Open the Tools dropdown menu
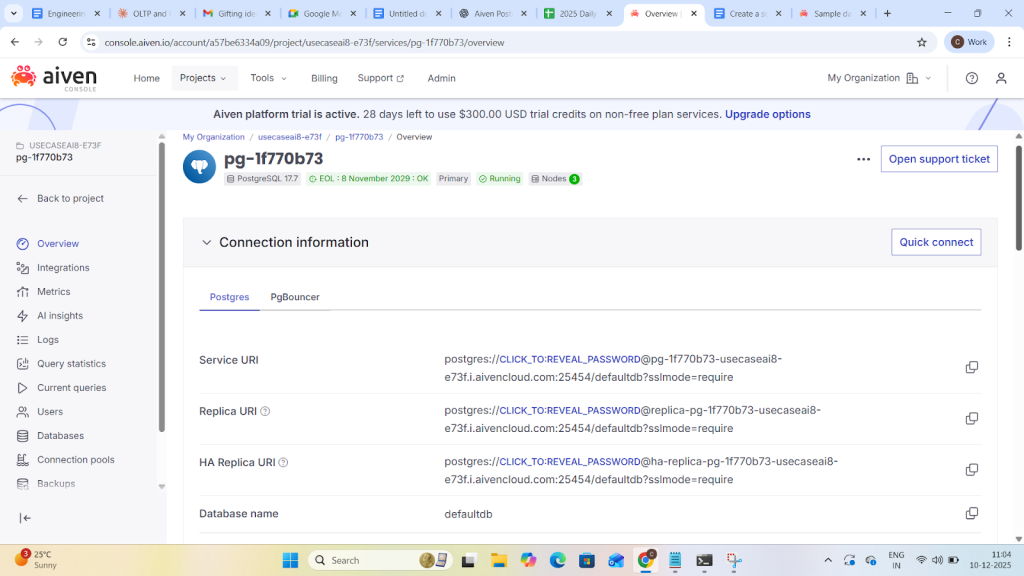 click(x=268, y=78)
